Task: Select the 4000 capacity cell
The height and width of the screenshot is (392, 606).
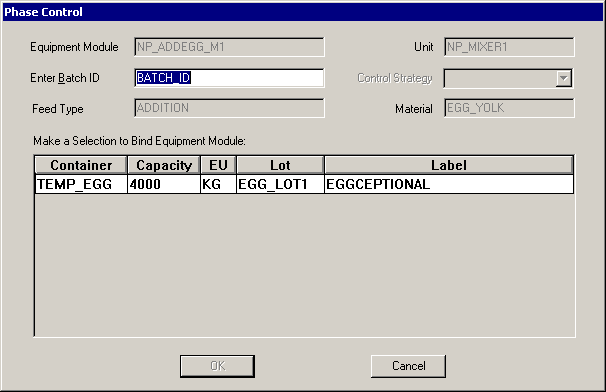Action: pyautogui.click(x=164, y=184)
